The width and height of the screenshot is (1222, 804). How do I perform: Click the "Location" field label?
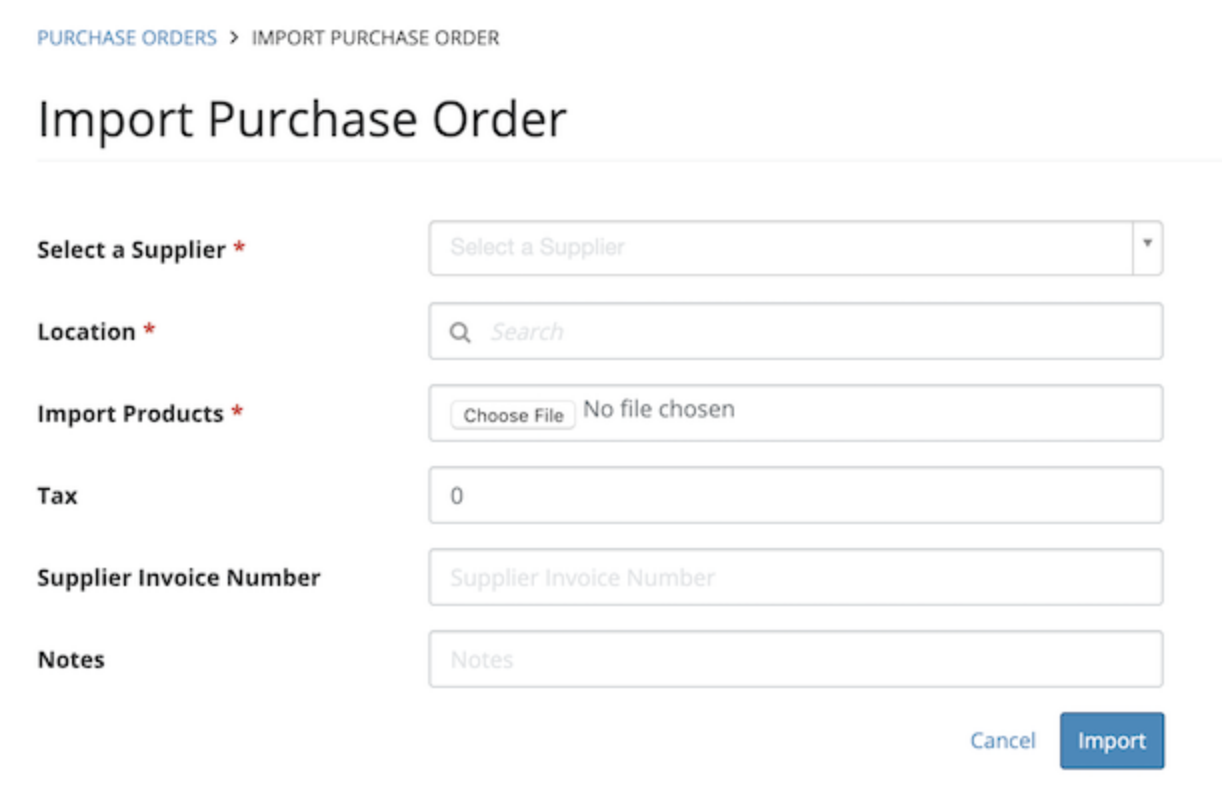click(86, 332)
